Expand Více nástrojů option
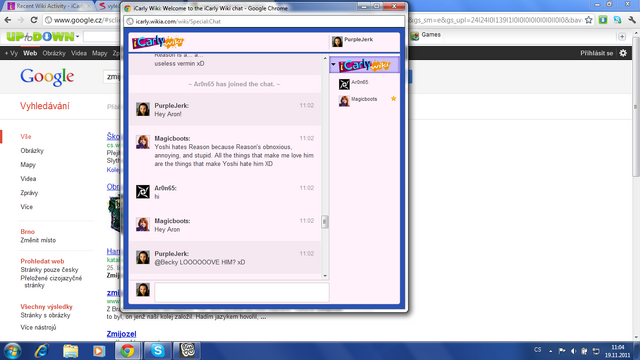This screenshot has height=360, width=640. point(38,328)
